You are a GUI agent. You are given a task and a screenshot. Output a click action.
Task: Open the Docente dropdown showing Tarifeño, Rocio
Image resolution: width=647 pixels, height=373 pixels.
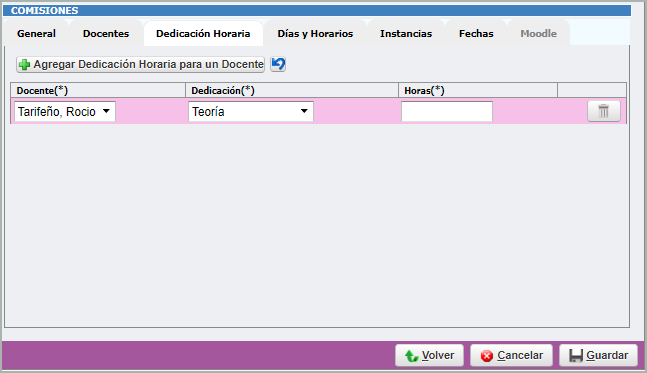click(x=65, y=111)
